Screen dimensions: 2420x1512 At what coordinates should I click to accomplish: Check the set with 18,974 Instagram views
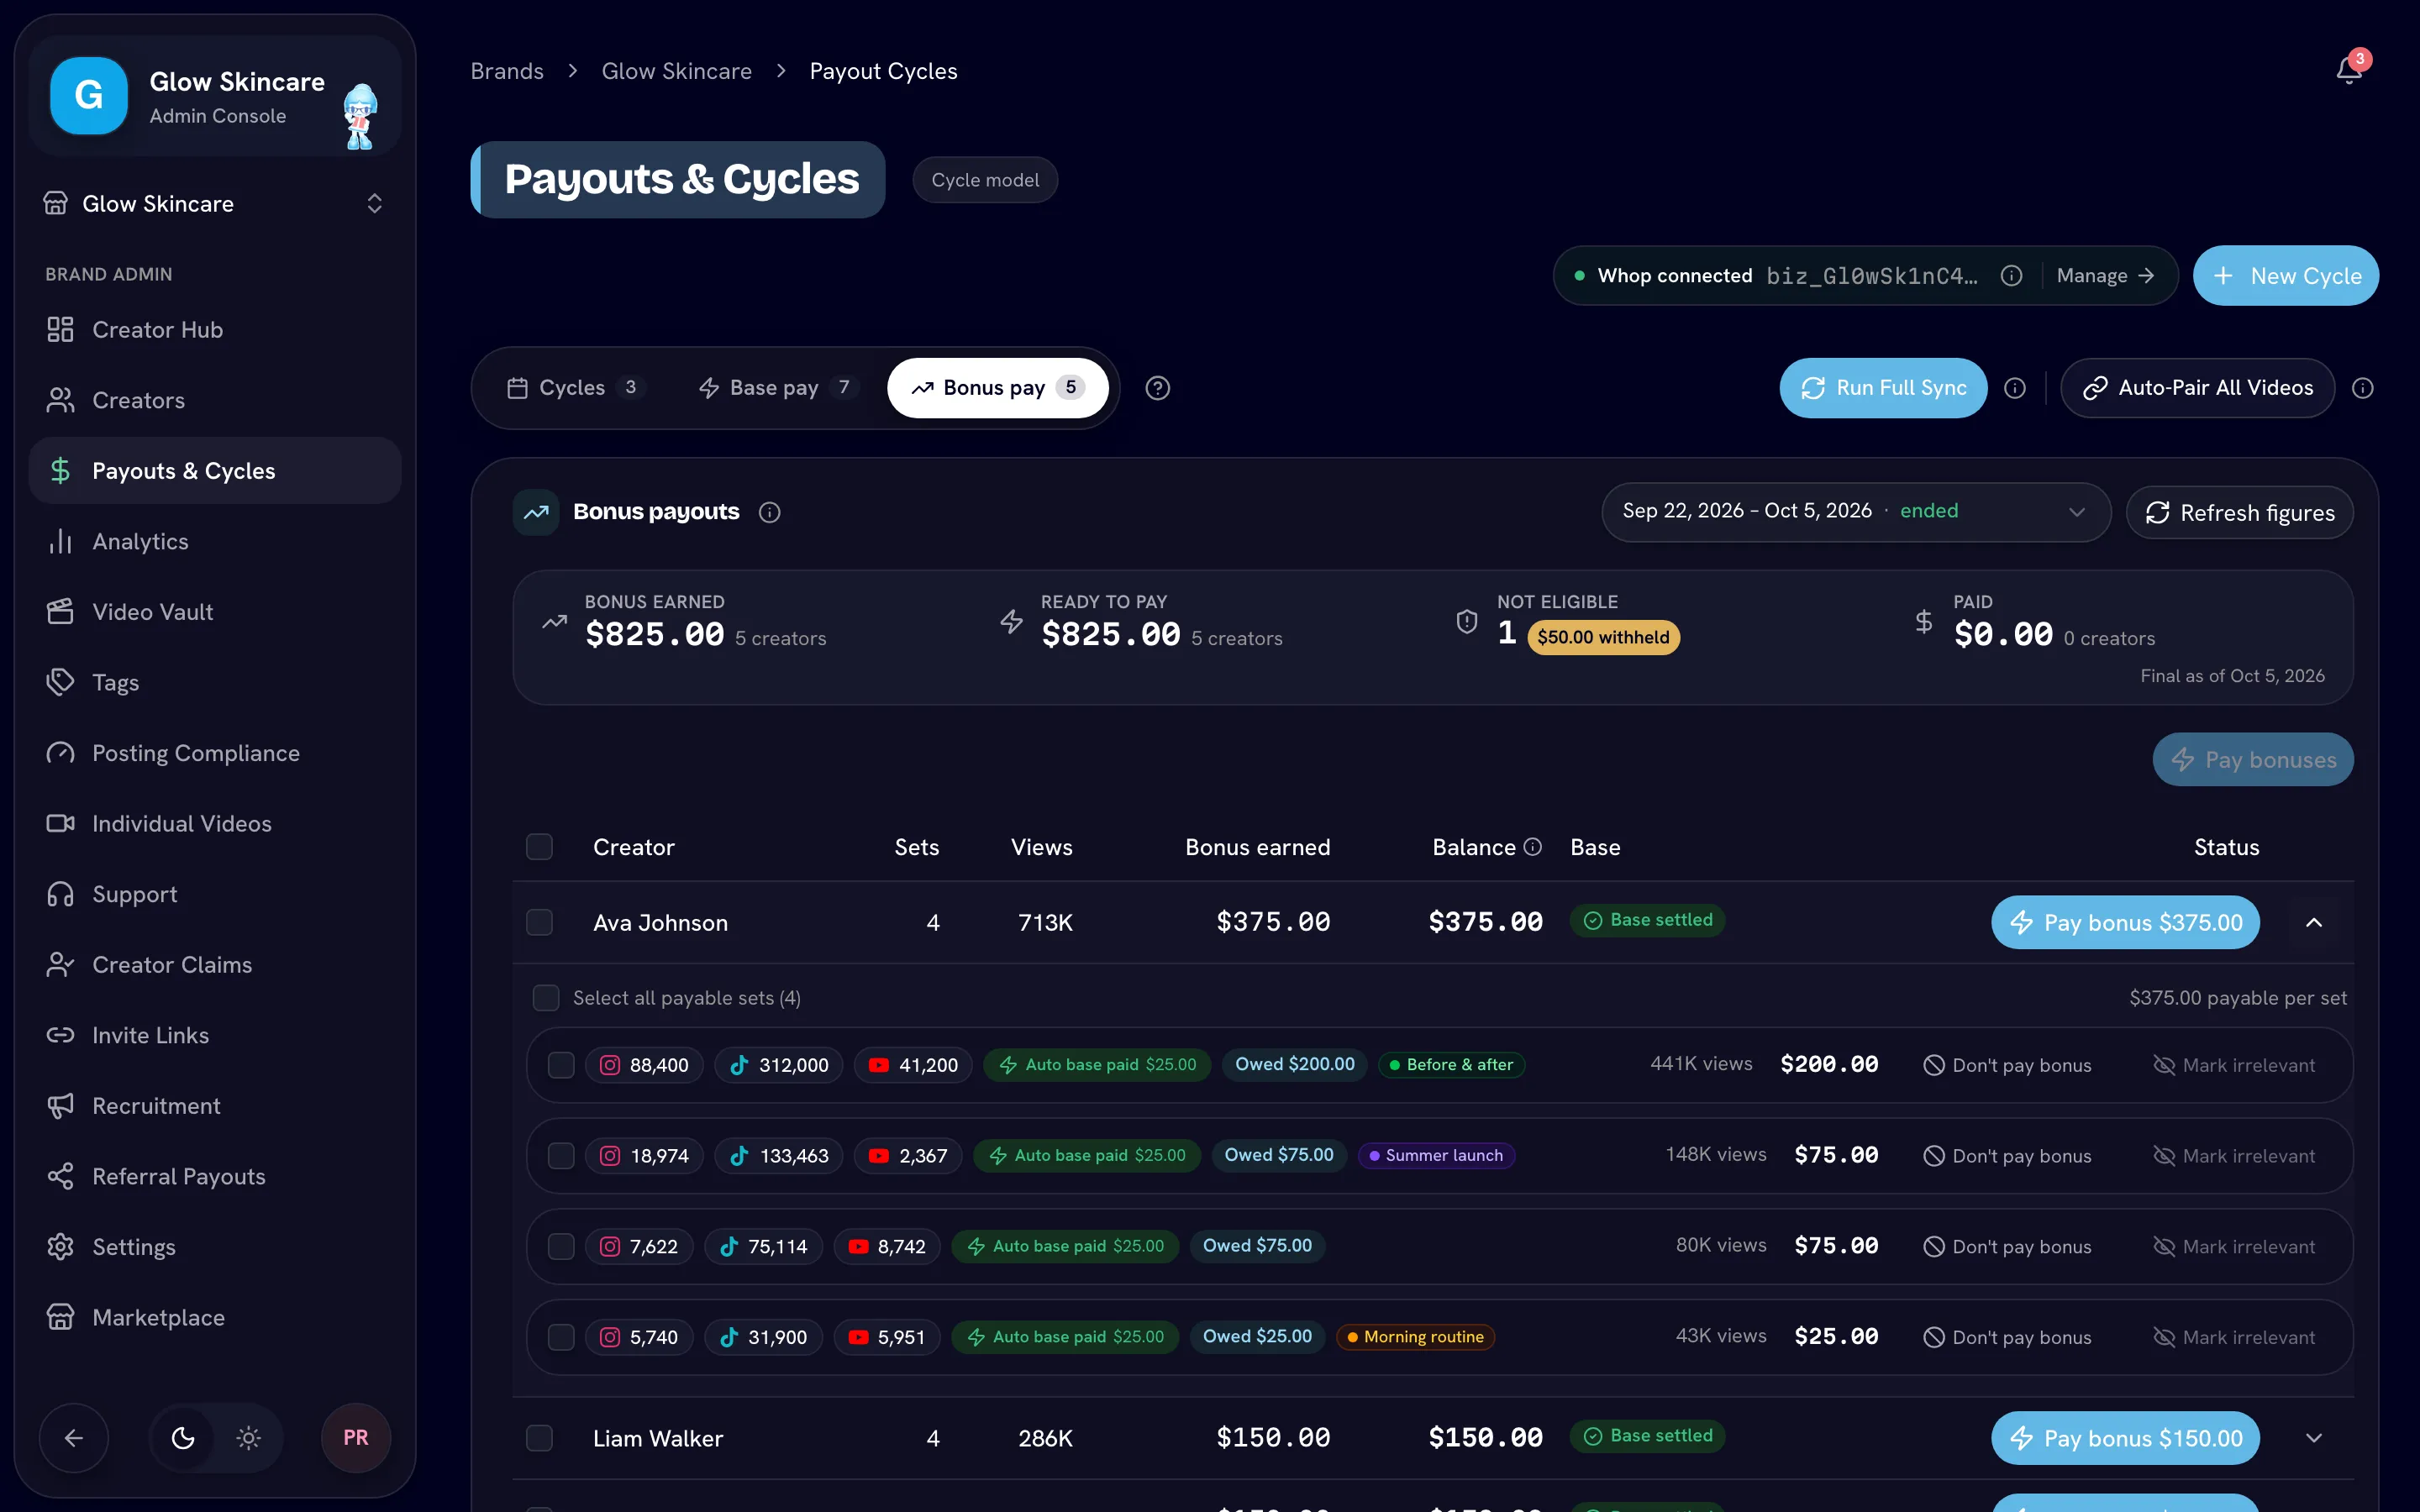(x=561, y=1156)
